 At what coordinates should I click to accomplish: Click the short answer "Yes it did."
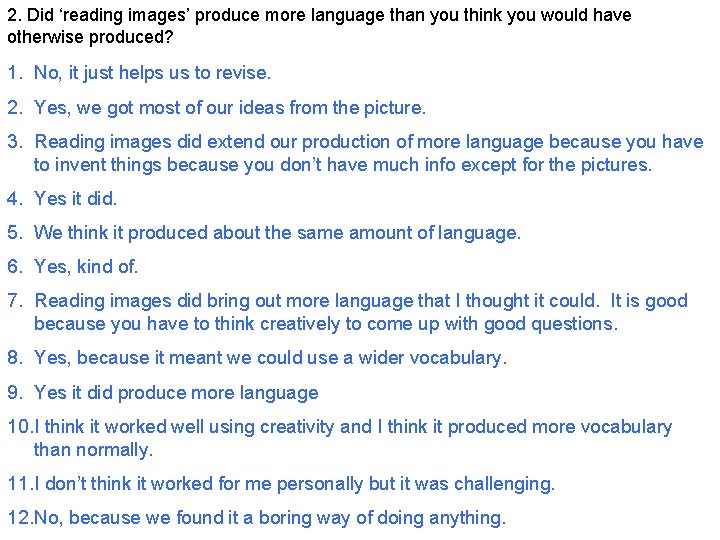[x=76, y=198]
